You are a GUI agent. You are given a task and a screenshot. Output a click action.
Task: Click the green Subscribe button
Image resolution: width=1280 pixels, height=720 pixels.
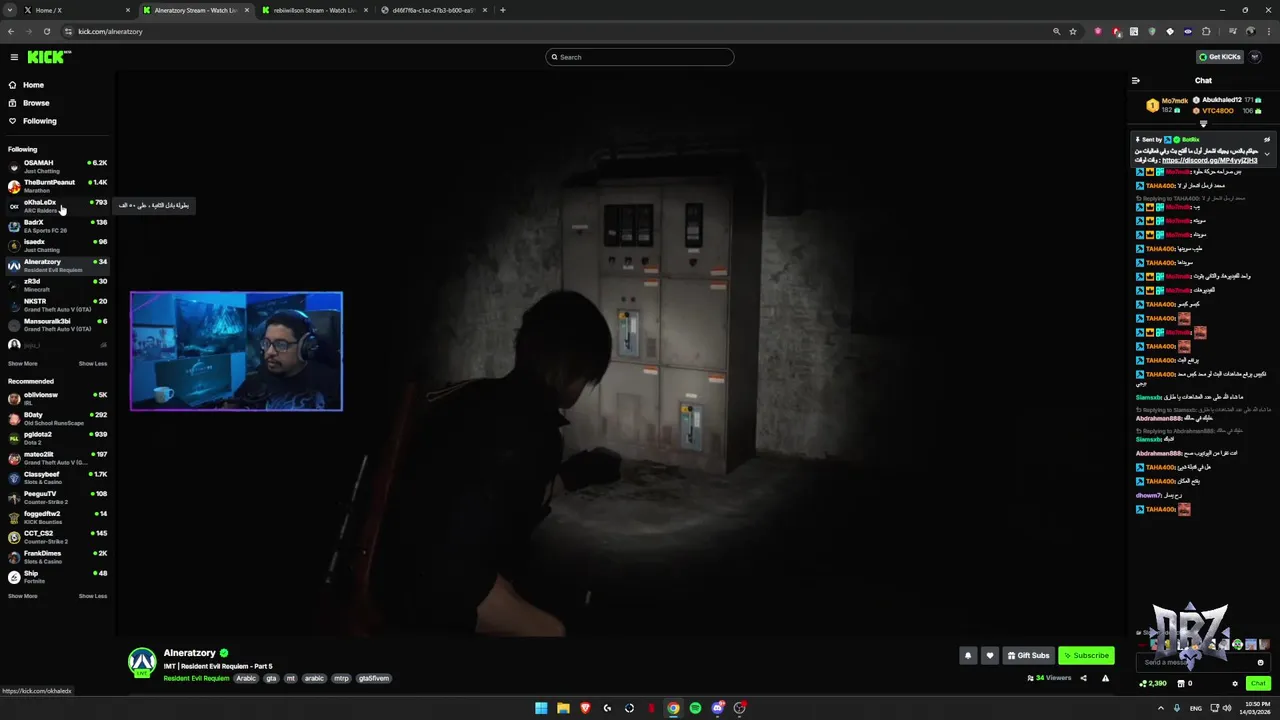[1086, 656]
